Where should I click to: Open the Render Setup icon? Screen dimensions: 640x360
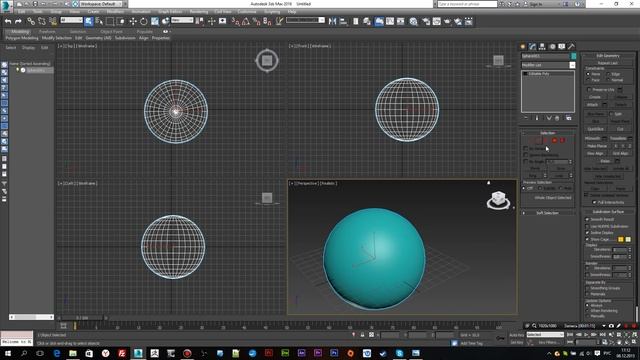tap(426, 21)
